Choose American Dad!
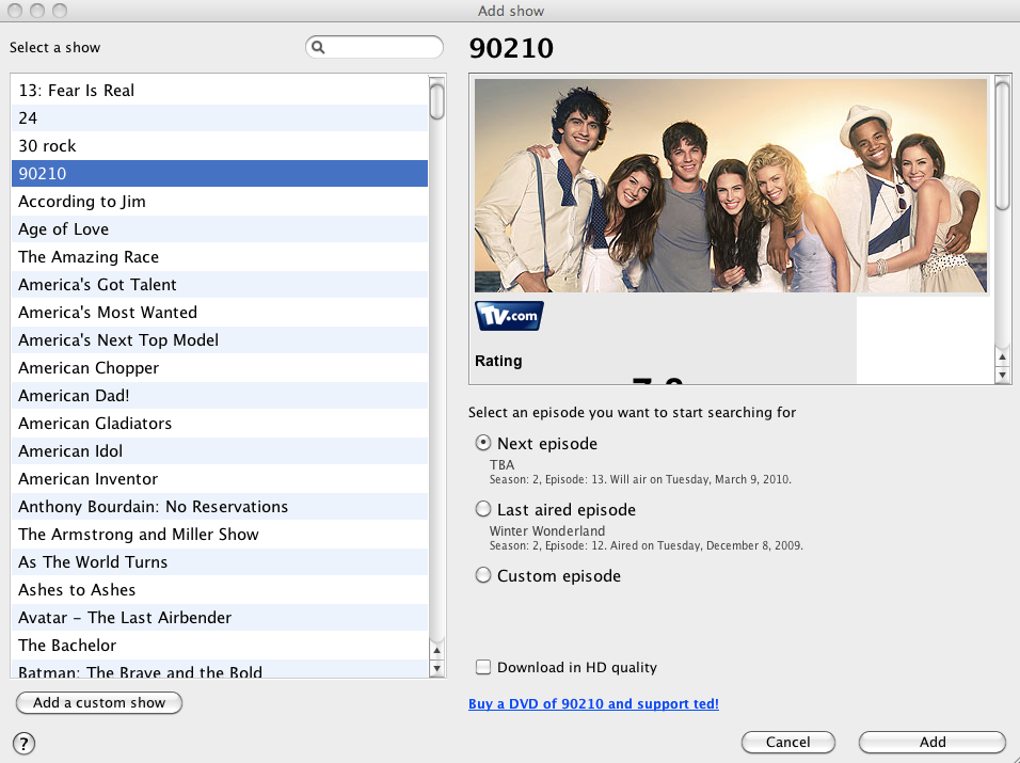The width and height of the screenshot is (1020, 763). tap(220, 395)
